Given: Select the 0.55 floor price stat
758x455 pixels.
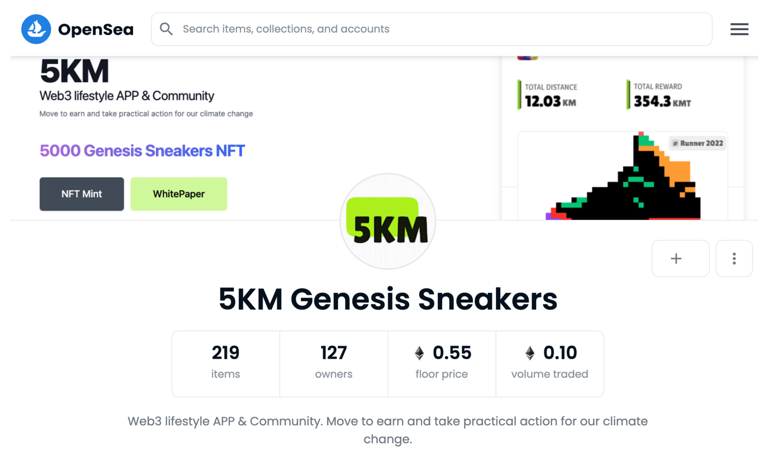Looking at the screenshot, I should click(x=442, y=364).
